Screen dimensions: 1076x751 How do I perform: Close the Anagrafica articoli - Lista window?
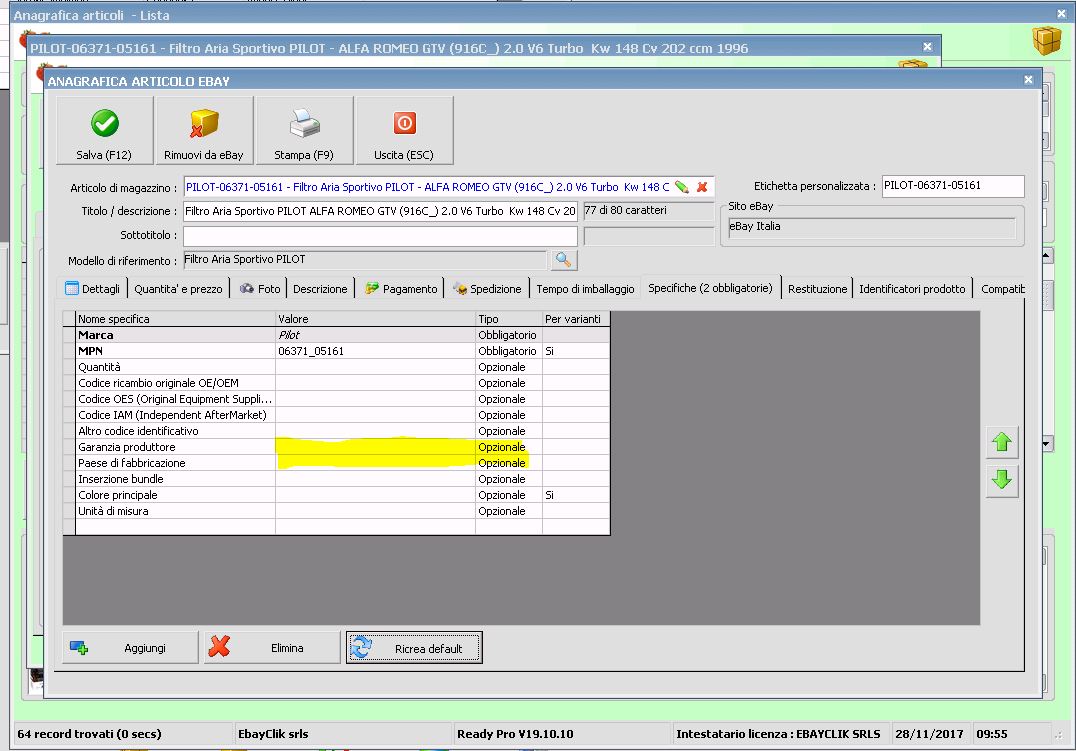[x=1062, y=14]
